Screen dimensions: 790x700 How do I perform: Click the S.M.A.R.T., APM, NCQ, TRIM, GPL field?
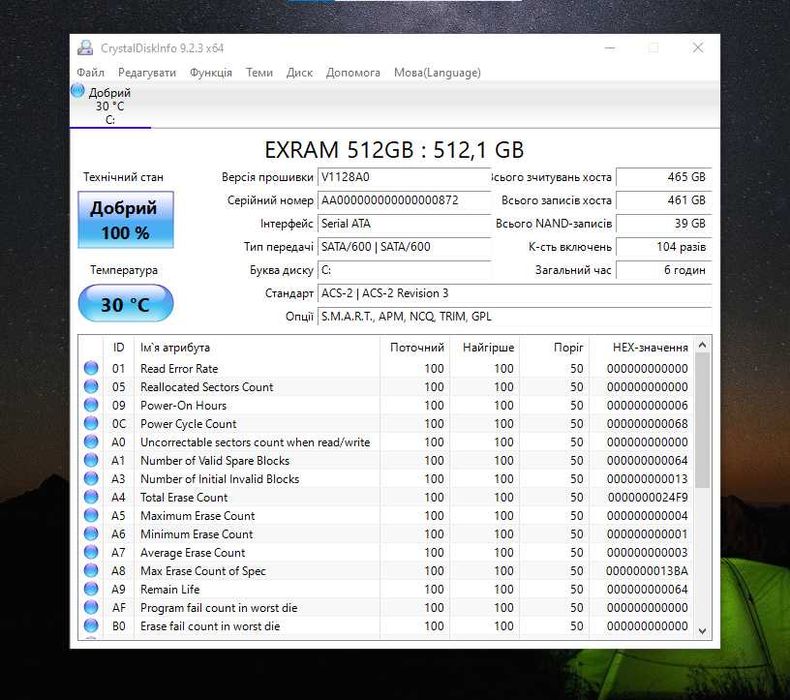click(x=514, y=316)
